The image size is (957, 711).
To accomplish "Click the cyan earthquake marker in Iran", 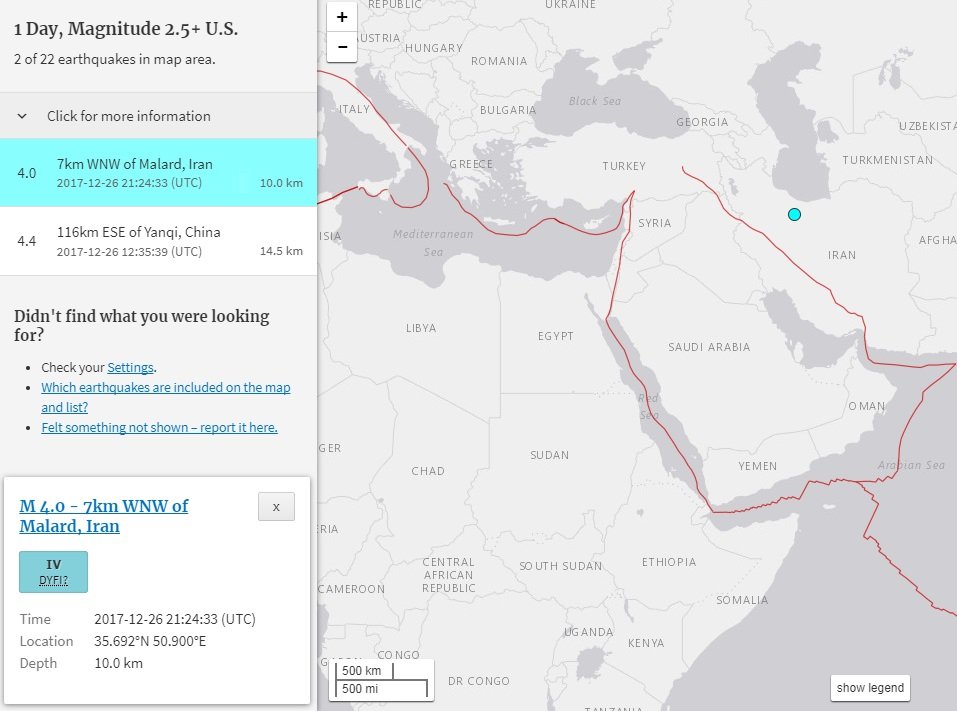I will point(794,214).
